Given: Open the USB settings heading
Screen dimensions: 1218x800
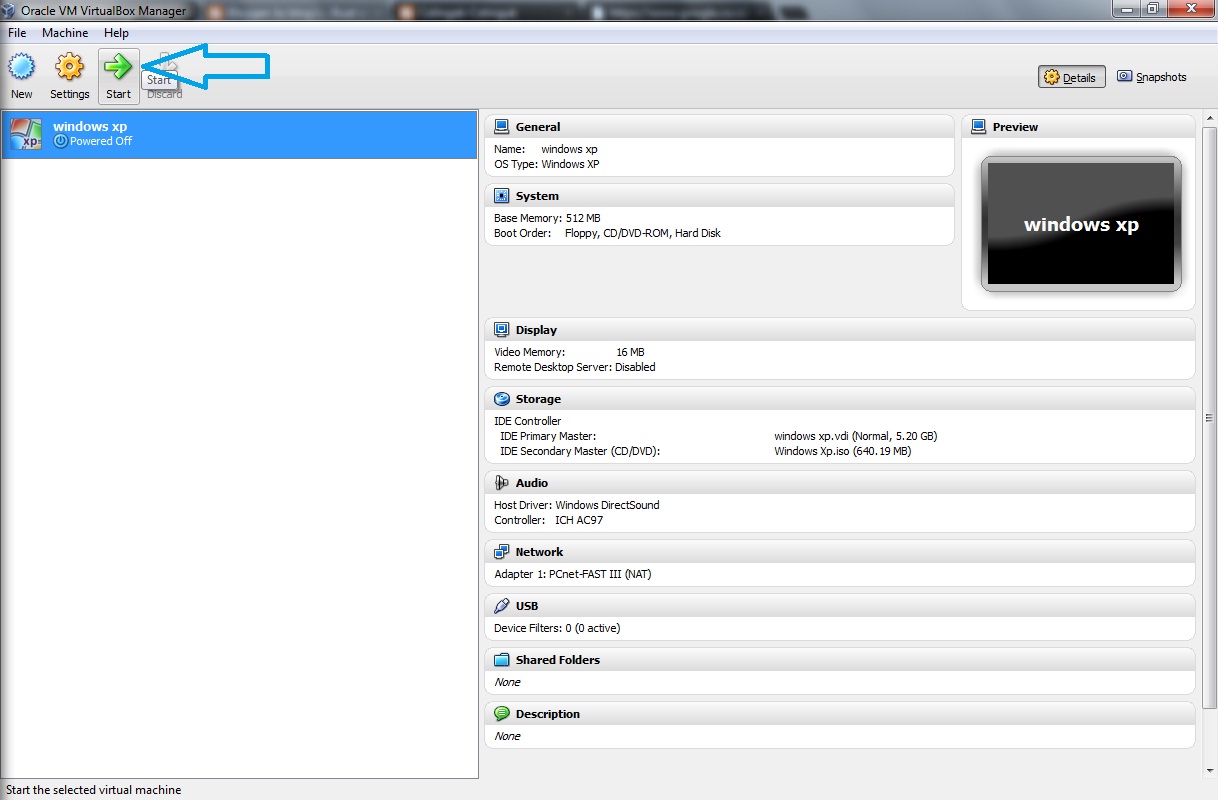Looking at the screenshot, I should (527, 606).
